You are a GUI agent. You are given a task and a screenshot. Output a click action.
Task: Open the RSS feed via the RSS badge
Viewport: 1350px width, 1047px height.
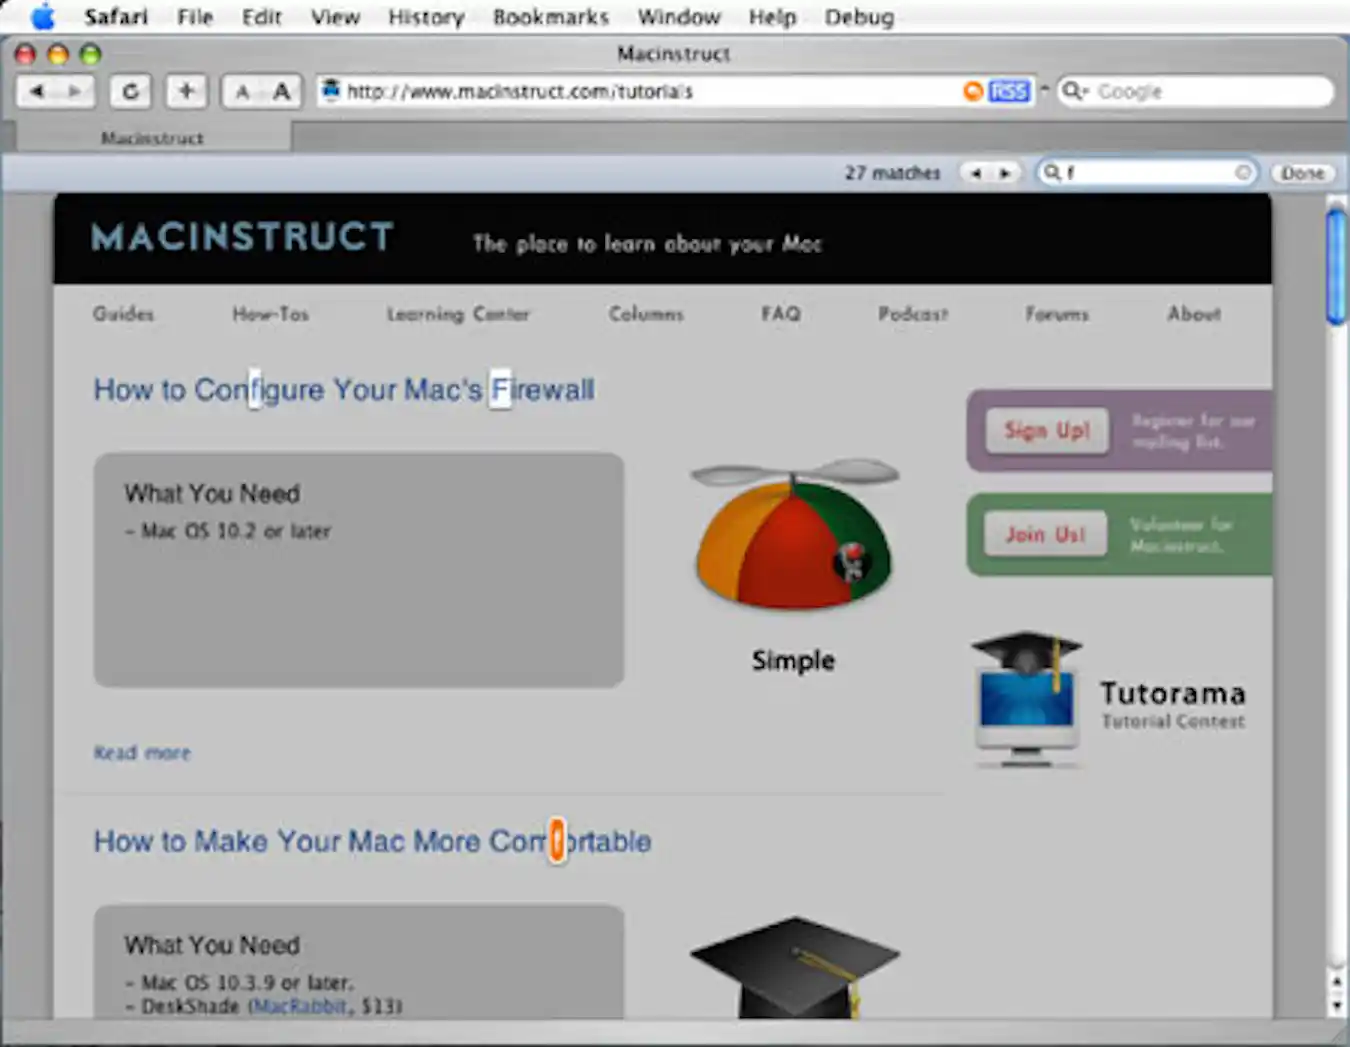(x=1008, y=91)
